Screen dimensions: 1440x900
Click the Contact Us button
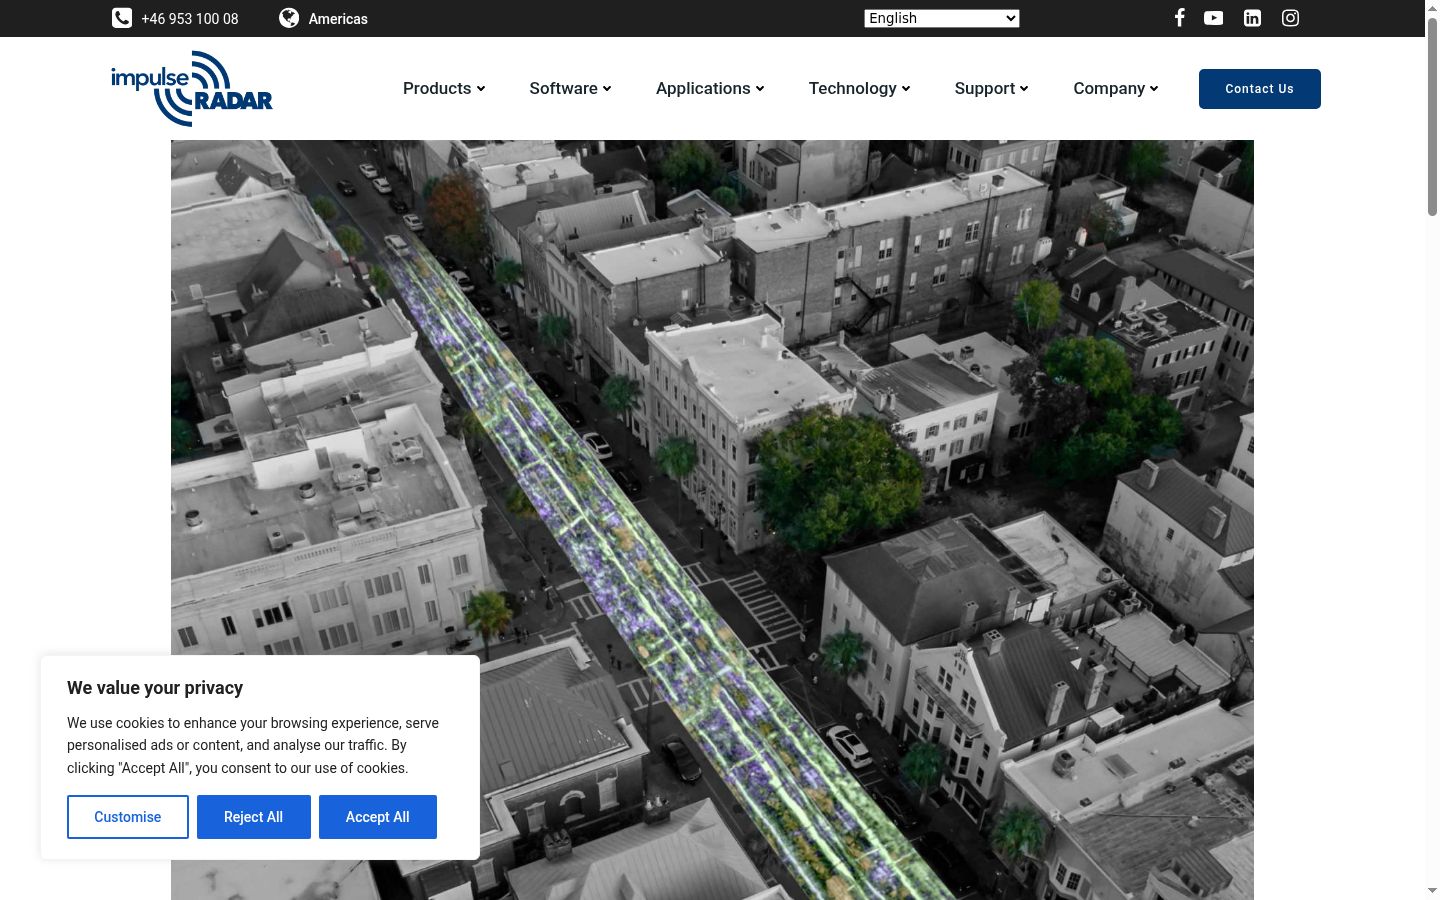[1260, 89]
